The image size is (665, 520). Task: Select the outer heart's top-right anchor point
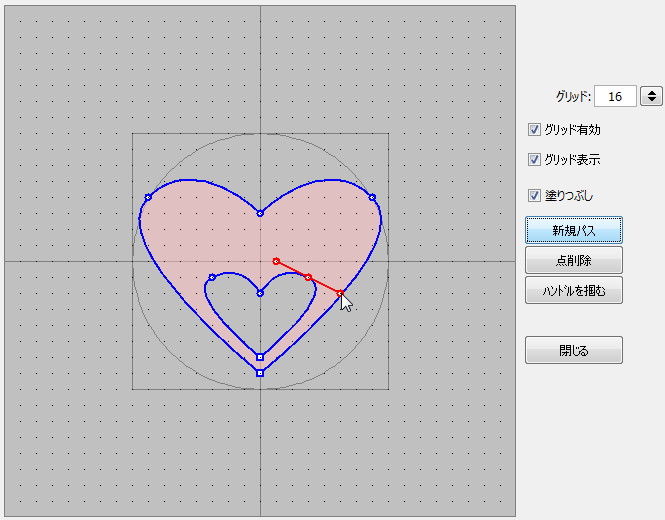pyautogui.click(x=372, y=197)
